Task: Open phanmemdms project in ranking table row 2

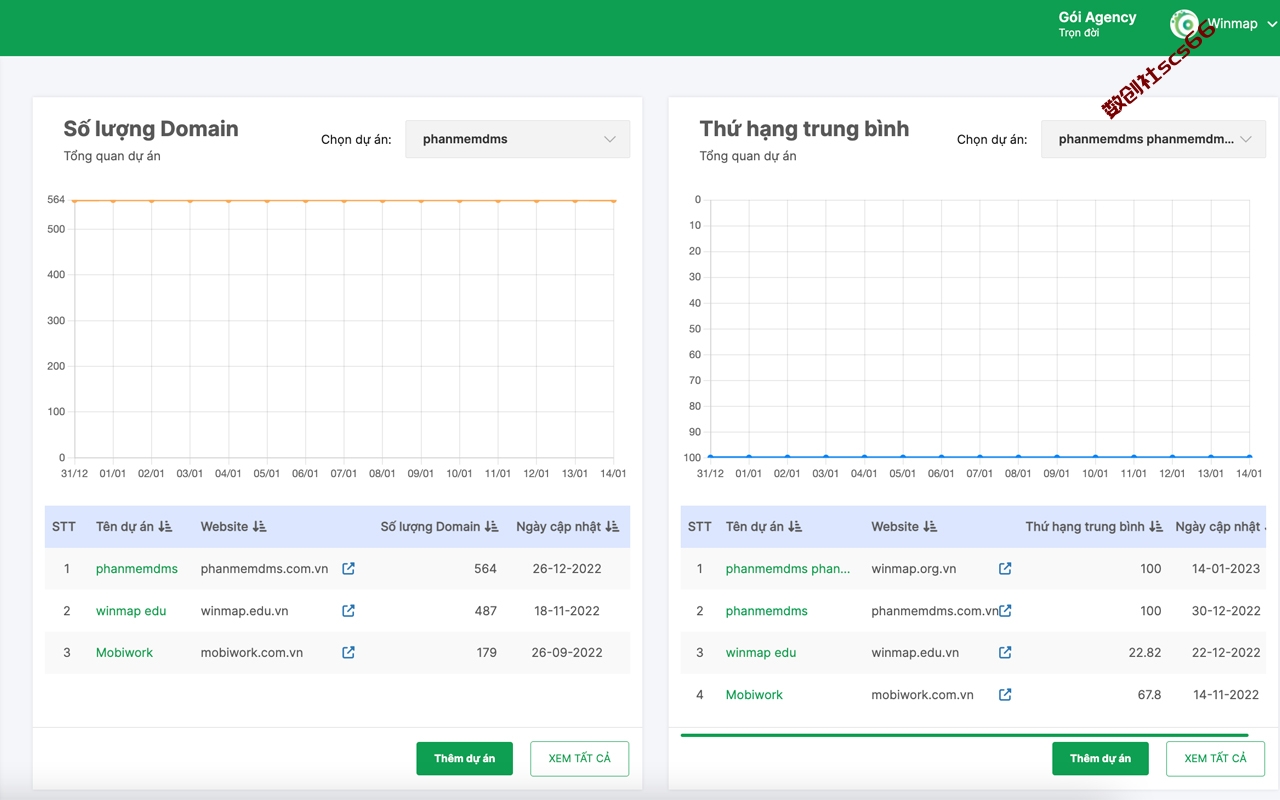Action: click(767, 610)
